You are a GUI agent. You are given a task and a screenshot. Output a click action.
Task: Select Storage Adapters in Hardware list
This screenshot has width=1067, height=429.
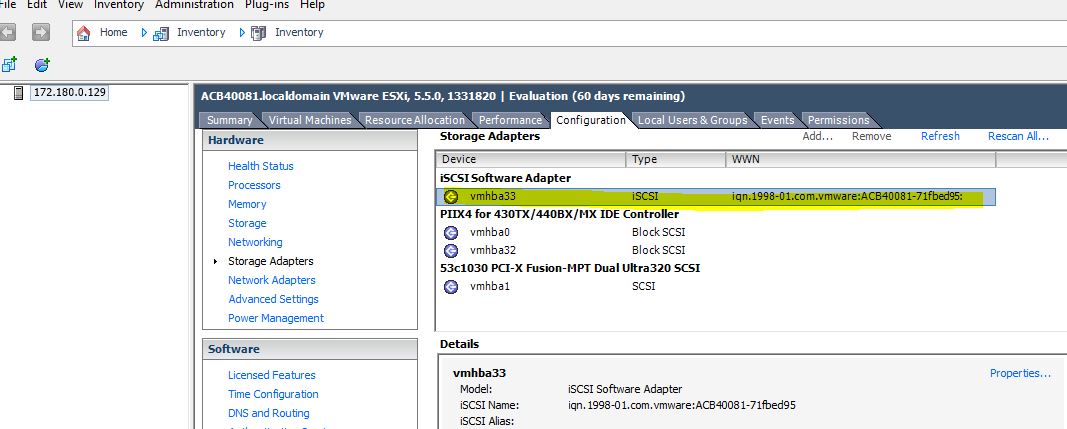(271, 261)
